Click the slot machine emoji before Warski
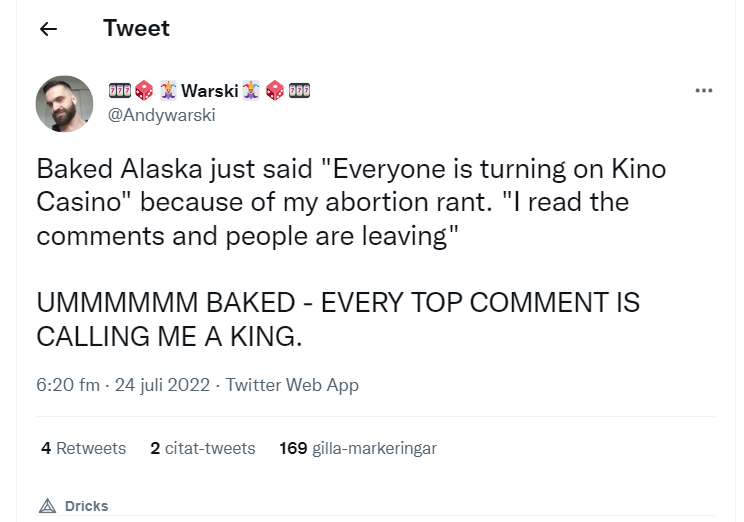This screenshot has height=522, width=744. coord(118,91)
